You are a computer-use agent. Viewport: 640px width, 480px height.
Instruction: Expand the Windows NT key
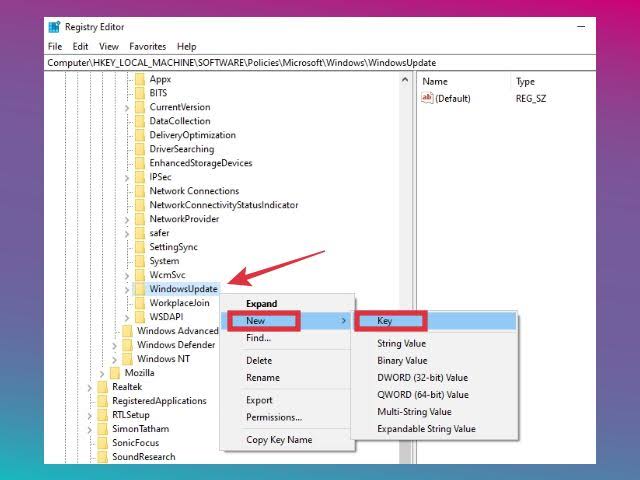point(114,360)
